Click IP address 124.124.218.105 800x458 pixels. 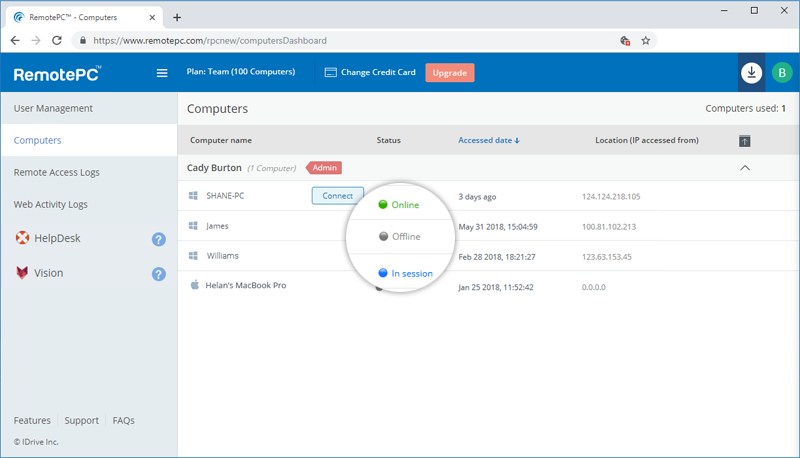pyautogui.click(x=611, y=197)
